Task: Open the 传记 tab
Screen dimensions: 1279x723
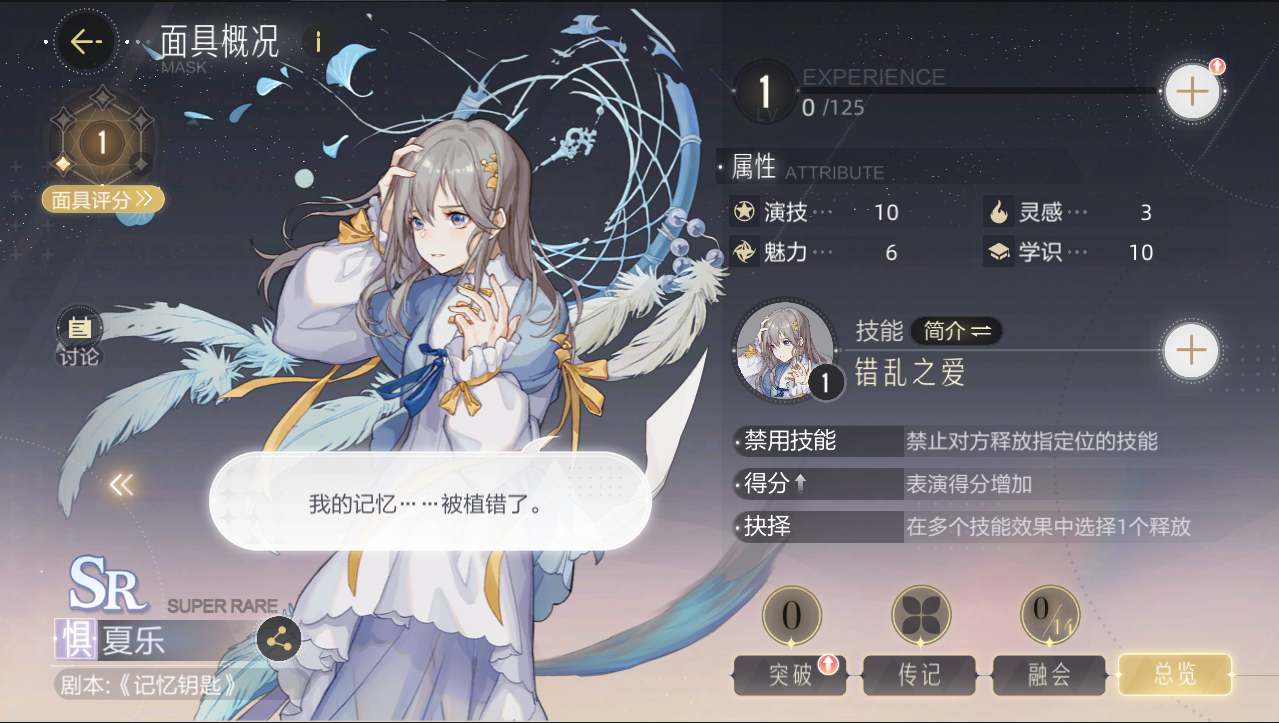Action: 919,675
